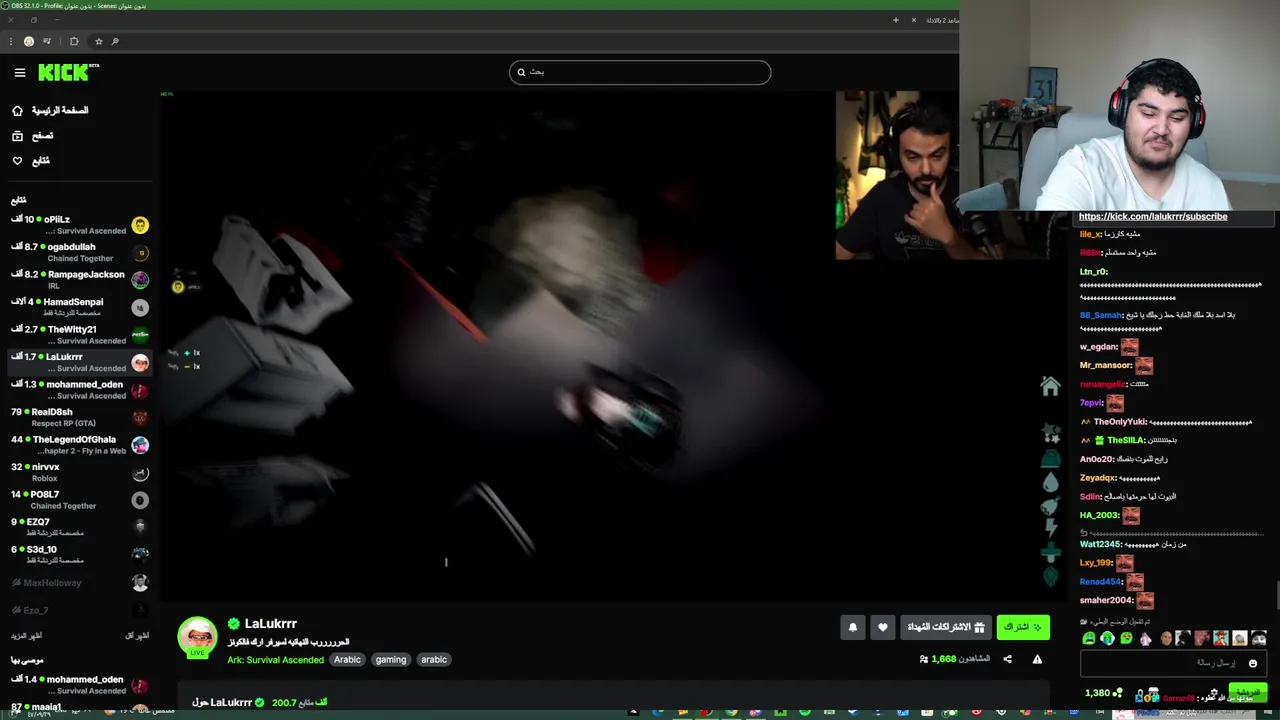
Task: Open new browser tab with plus
Action: [x=895, y=20]
